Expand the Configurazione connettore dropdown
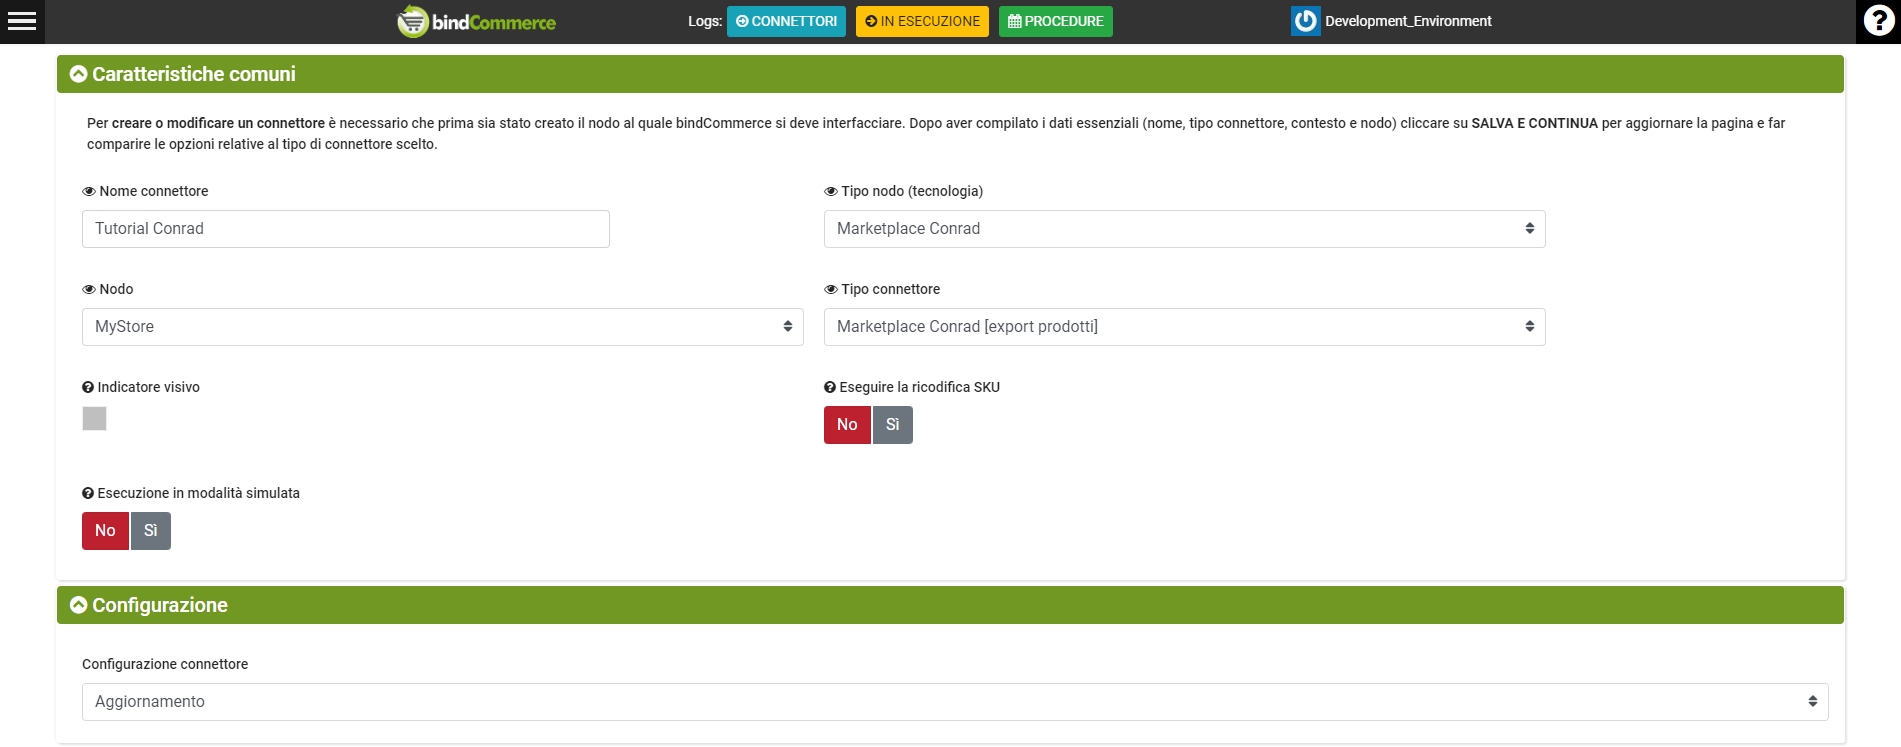This screenshot has width=1901, height=747. [954, 702]
